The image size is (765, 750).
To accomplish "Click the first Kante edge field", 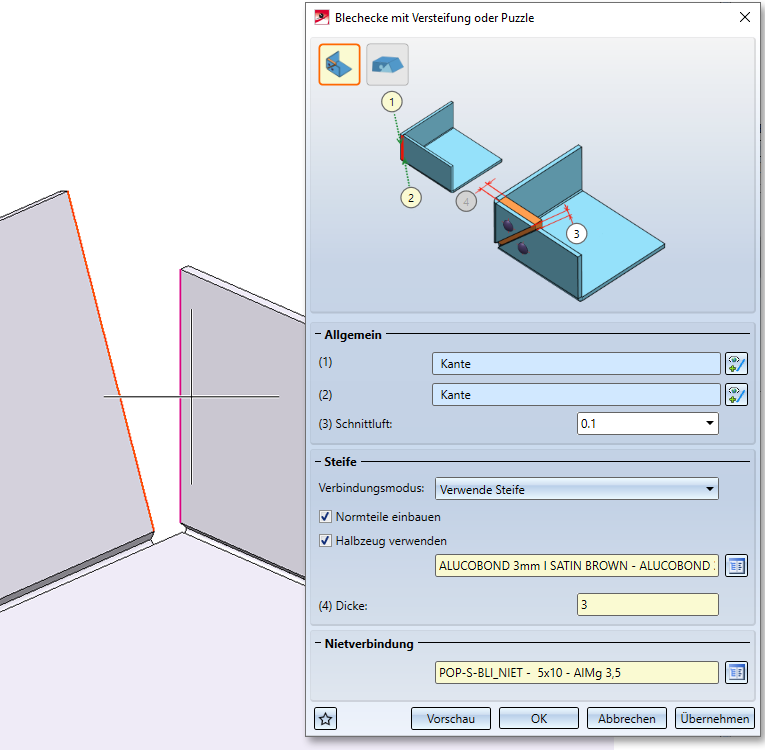I will pyautogui.click(x=575, y=363).
